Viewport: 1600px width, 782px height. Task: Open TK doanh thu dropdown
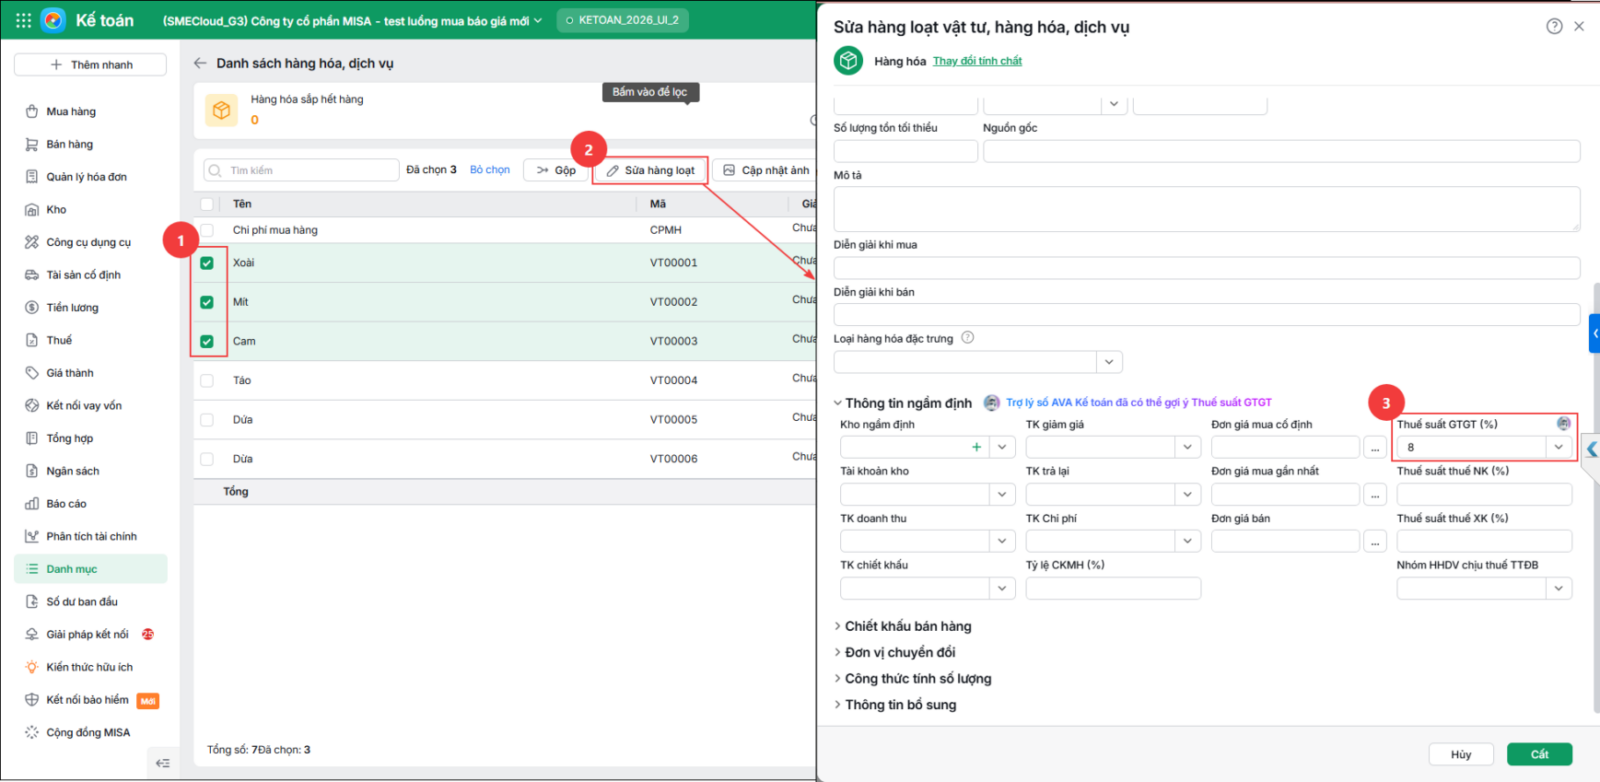click(1002, 541)
